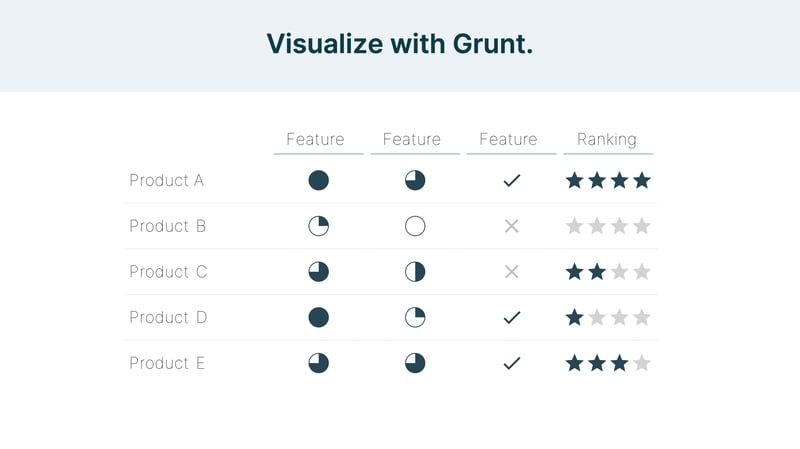800x449 pixels.
Task: Select the Product A row label
Action: (166, 180)
